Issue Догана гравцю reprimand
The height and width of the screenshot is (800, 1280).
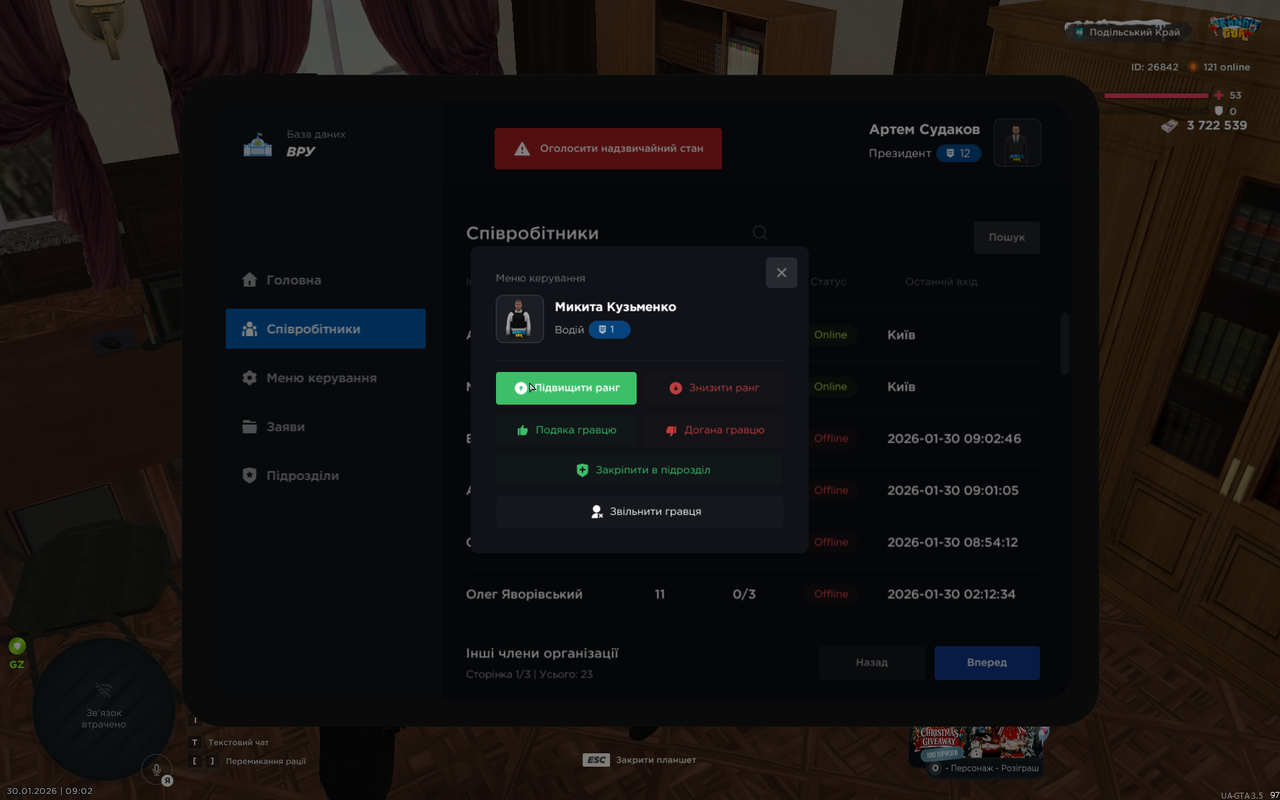click(x=714, y=430)
